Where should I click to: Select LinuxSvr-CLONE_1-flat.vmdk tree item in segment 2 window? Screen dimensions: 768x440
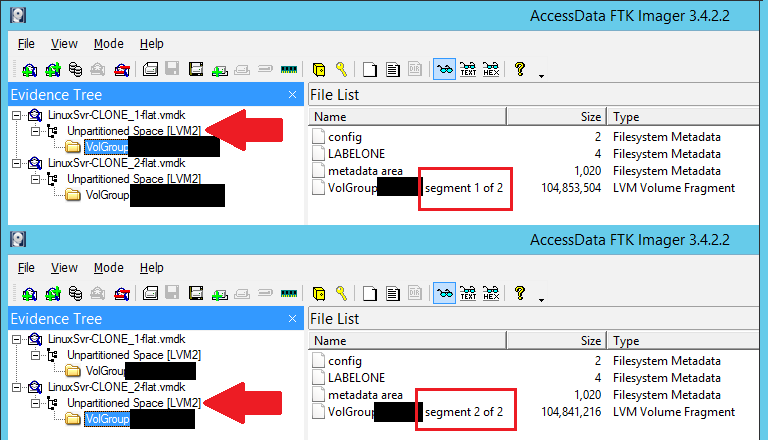[x=117, y=339]
